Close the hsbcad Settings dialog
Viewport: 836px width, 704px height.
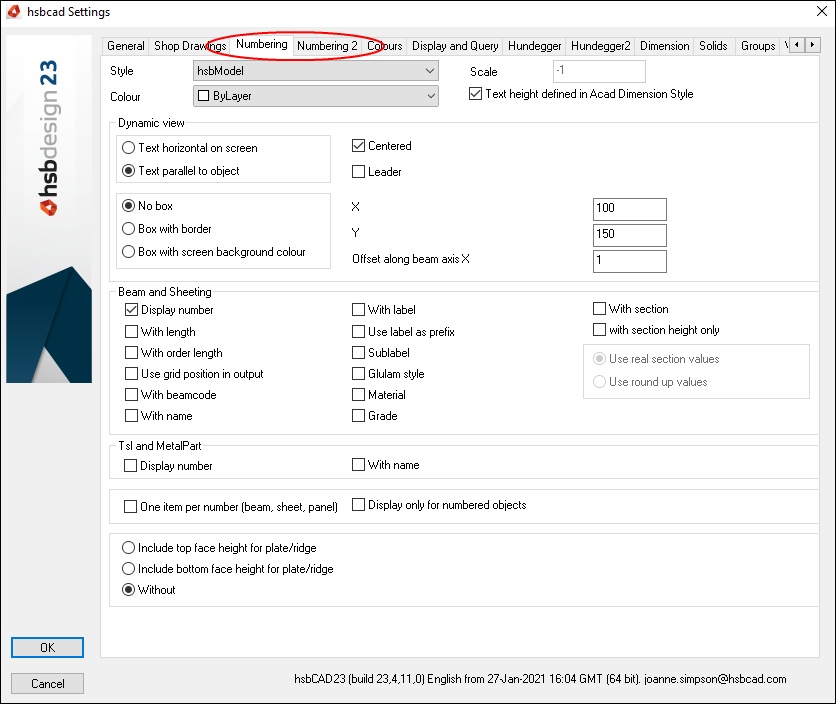[822, 11]
